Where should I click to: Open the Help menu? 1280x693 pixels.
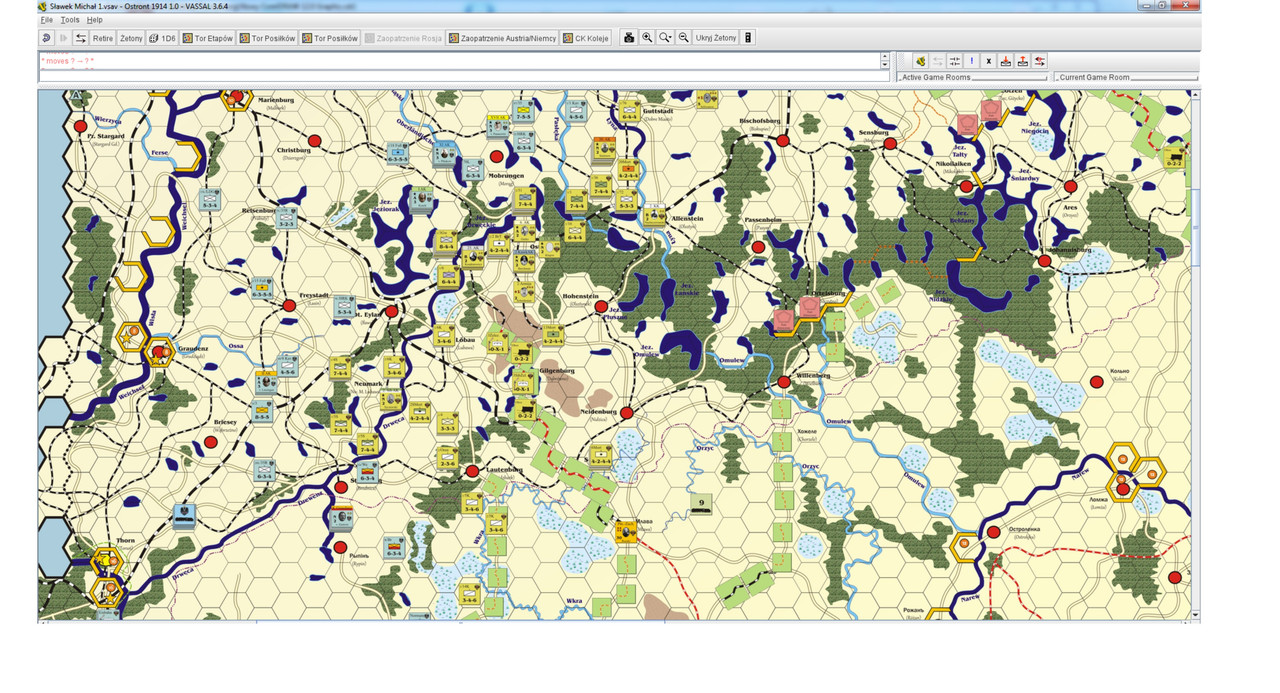(94, 20)
